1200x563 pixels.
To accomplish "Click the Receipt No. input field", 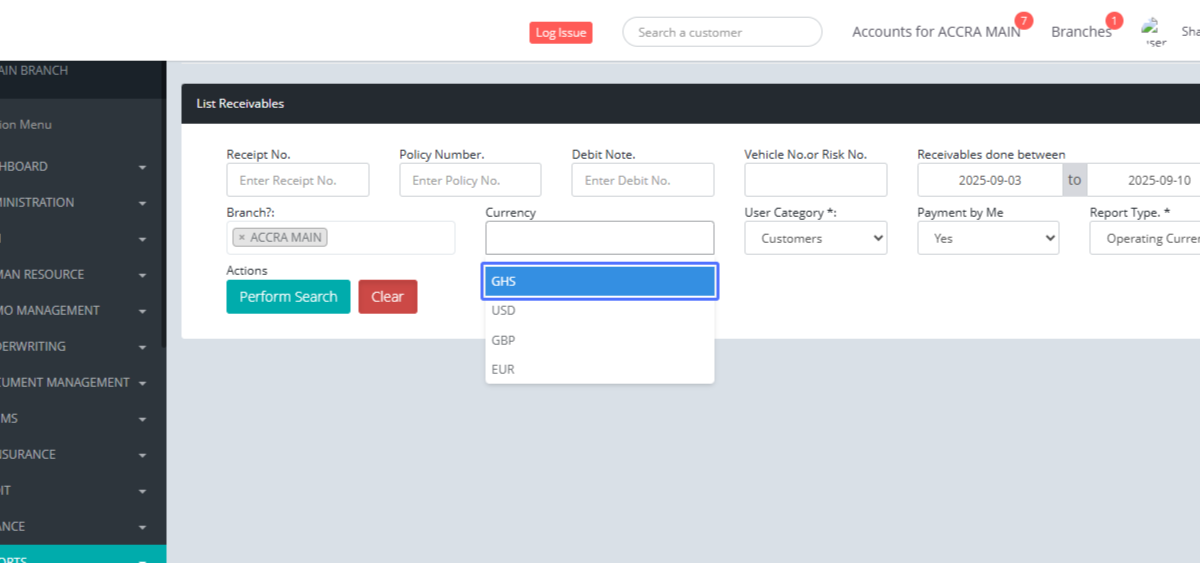I will click(x=297, y=180).
